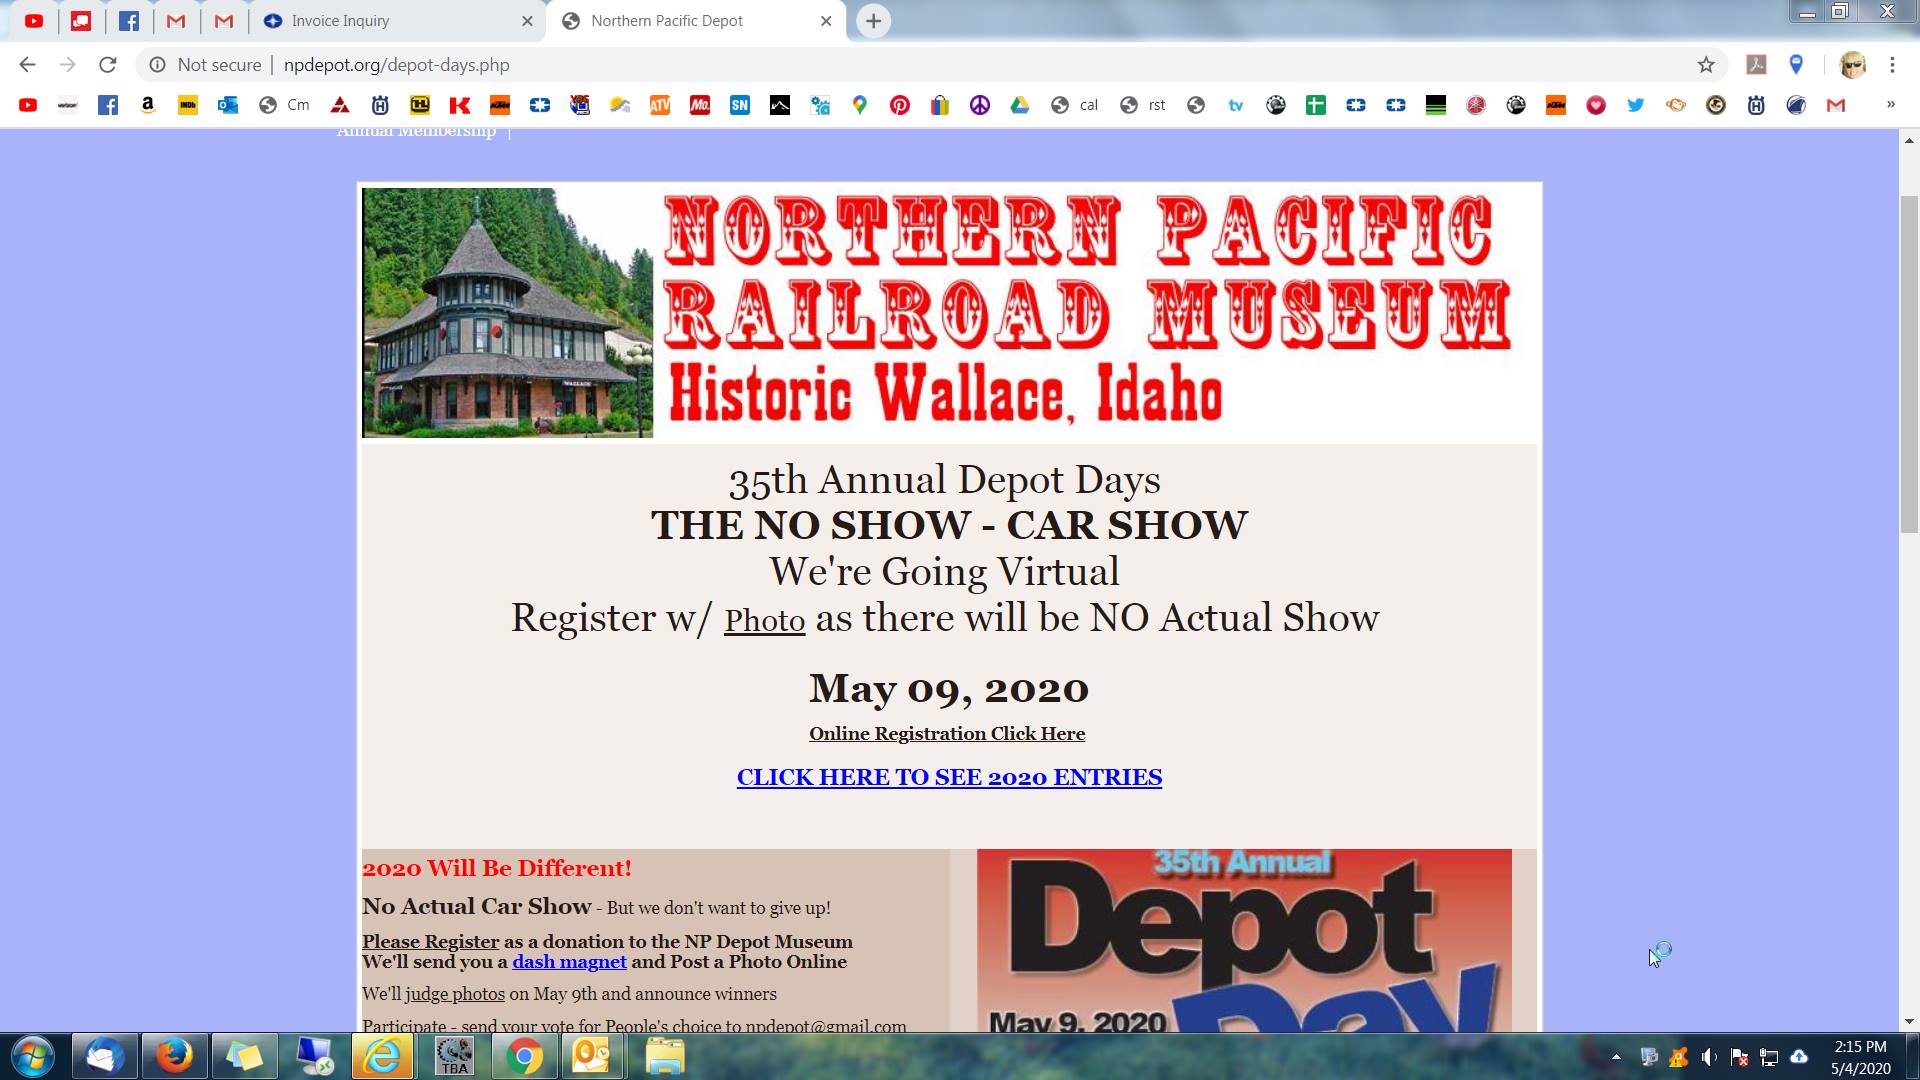This screenshot has height=1080, width=1920.
Task: Open the TBA app on the taskbar
Action: 454,1056
